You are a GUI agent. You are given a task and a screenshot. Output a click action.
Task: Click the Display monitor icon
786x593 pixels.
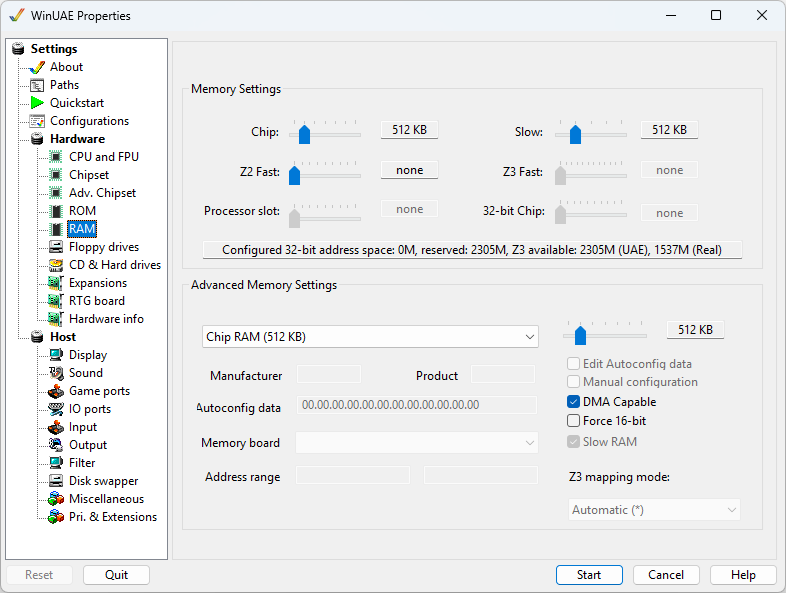[x=56, y=355]
